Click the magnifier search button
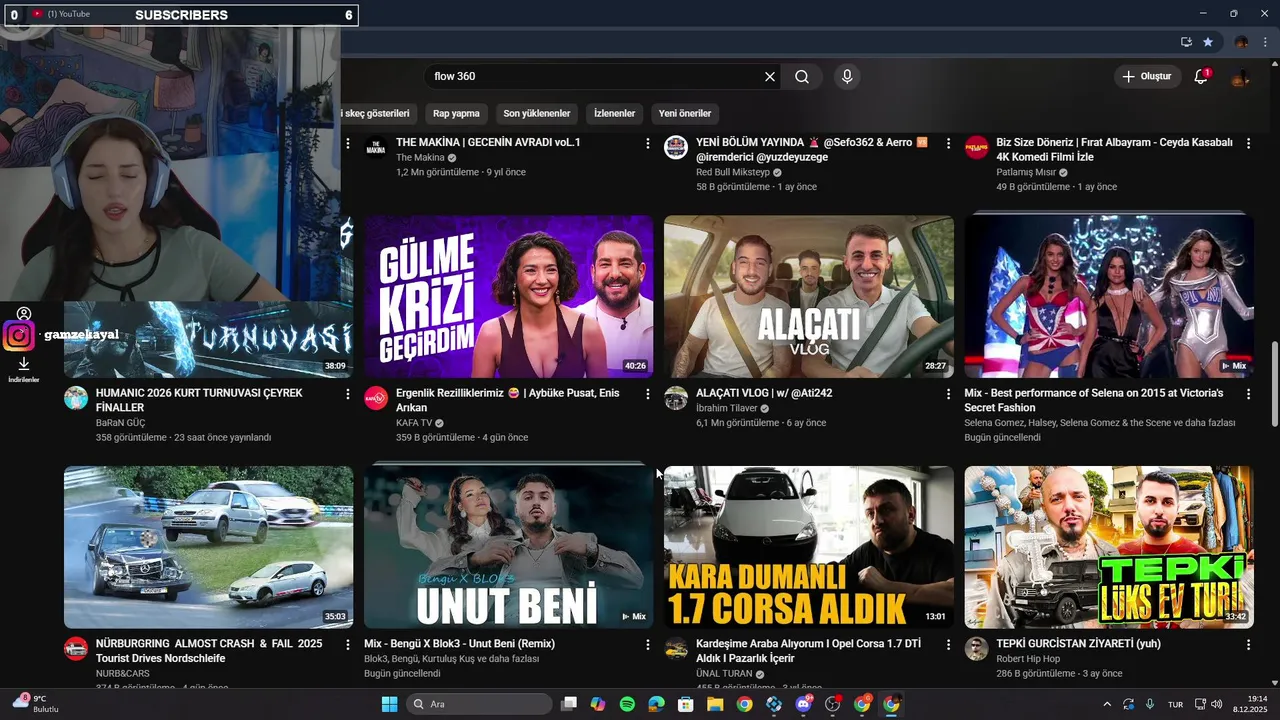 [802, 77]
